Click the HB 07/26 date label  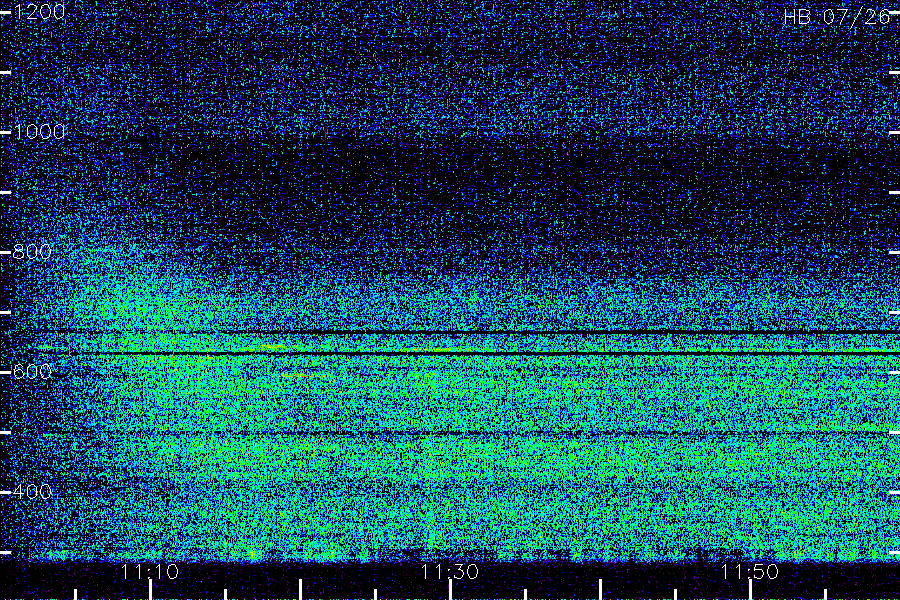[837, 17]
